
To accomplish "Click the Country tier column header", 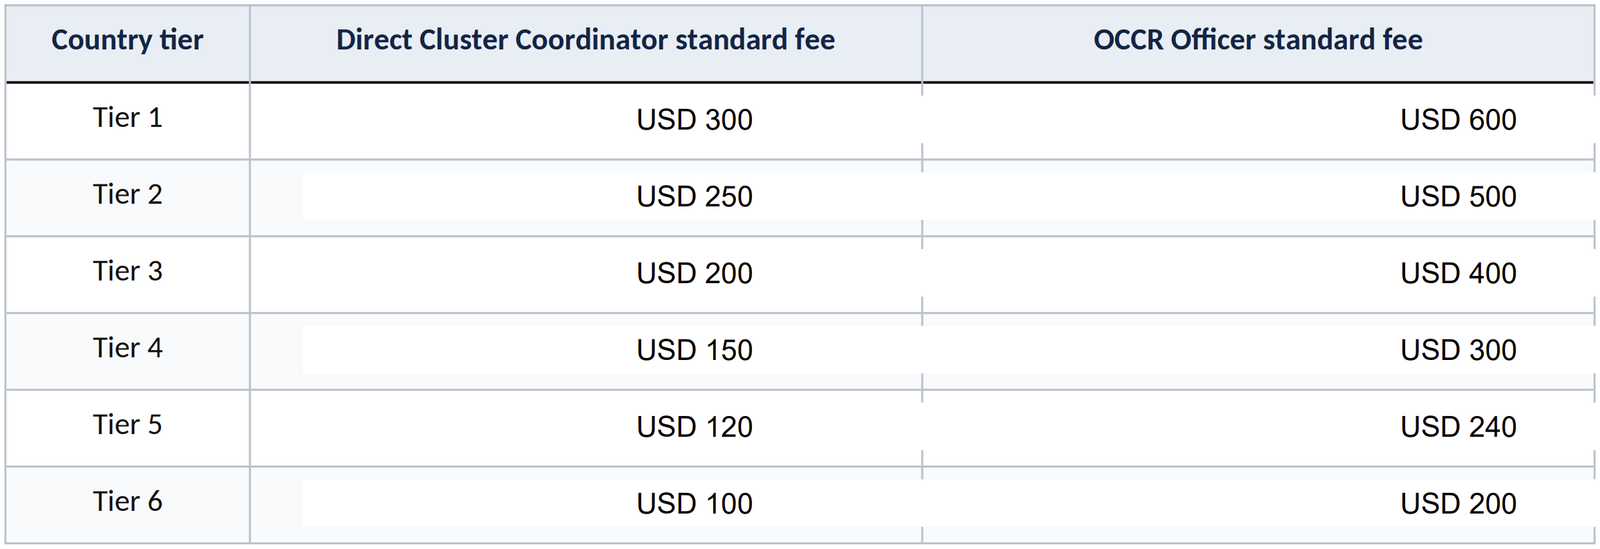I will coord(127,40).
